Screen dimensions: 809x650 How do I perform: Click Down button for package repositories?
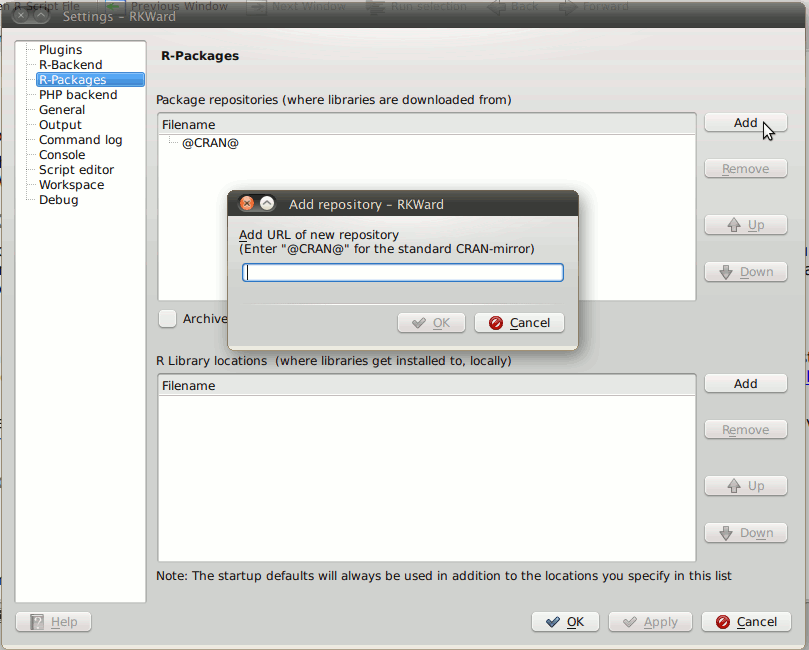746,272
